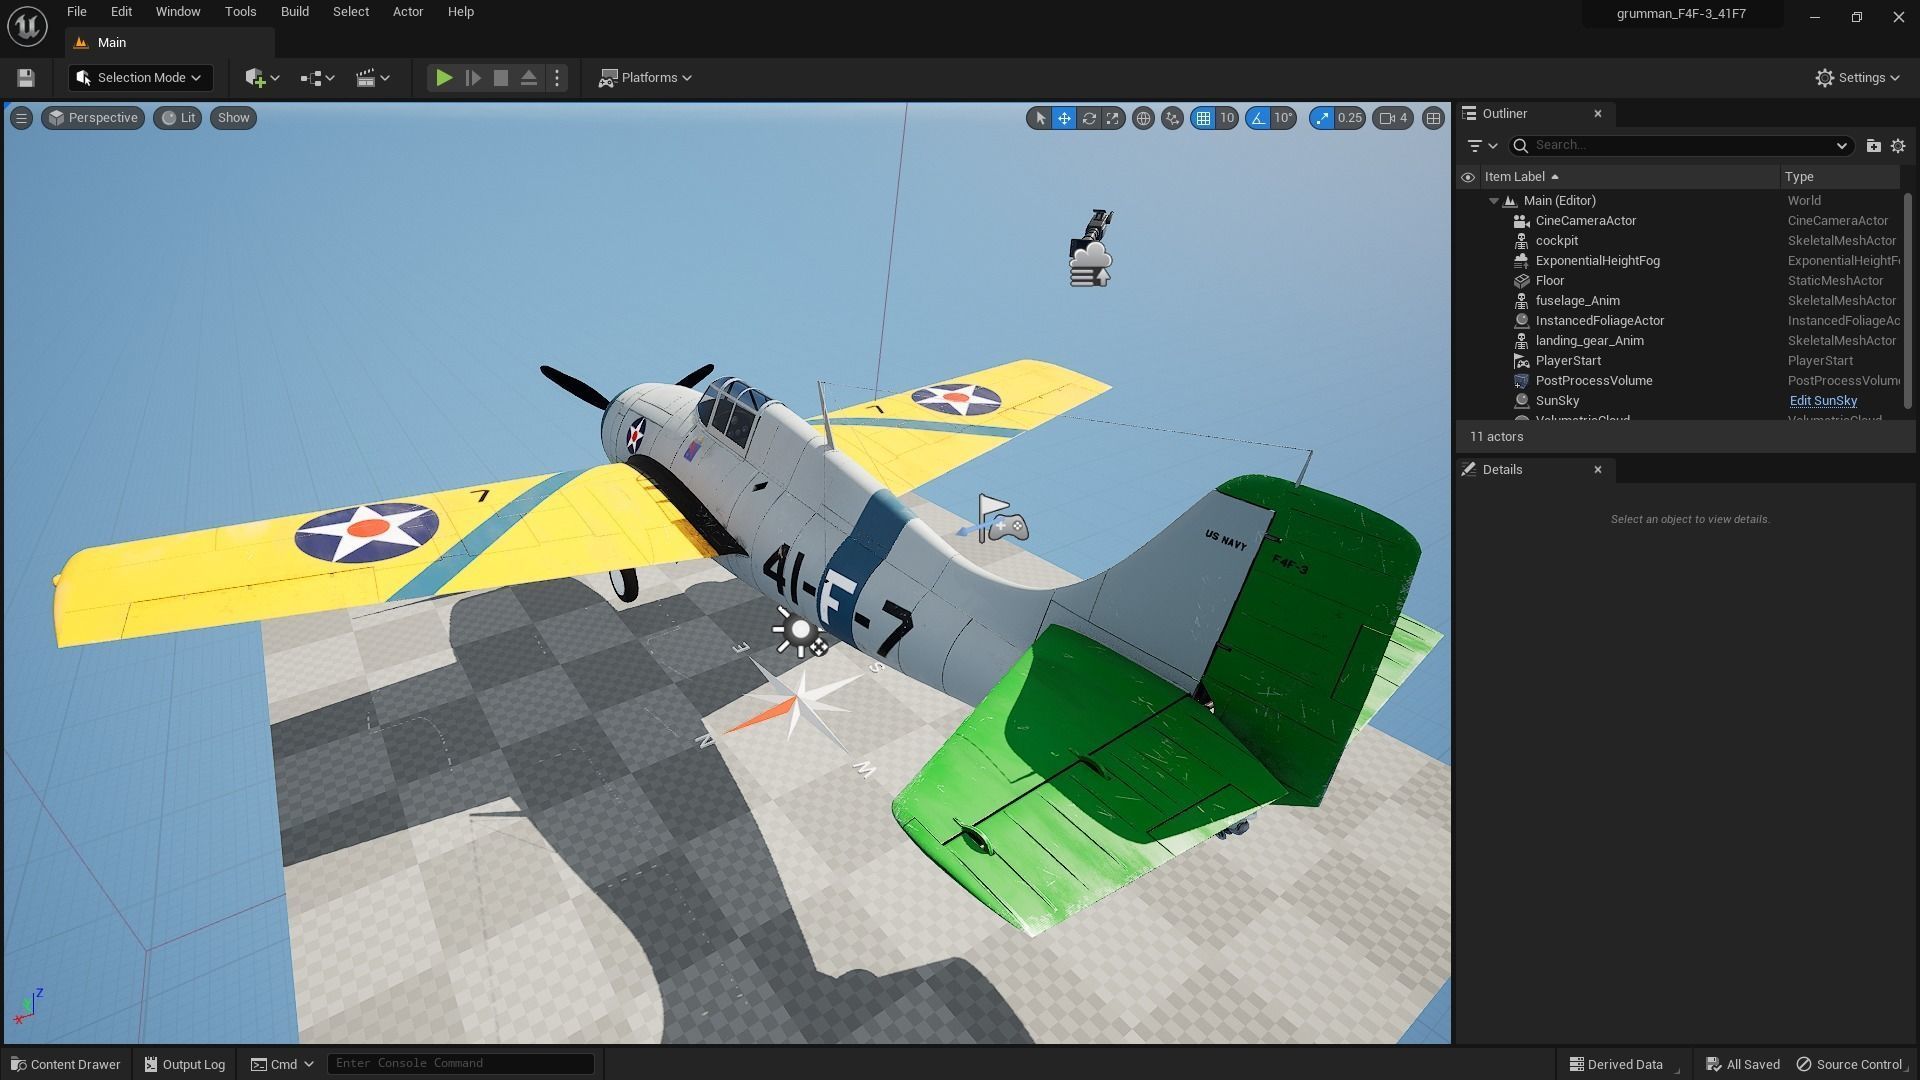This screenshot has height=1080, width=1920.
Task: Click the console command input field
Action: [460, 1063]
